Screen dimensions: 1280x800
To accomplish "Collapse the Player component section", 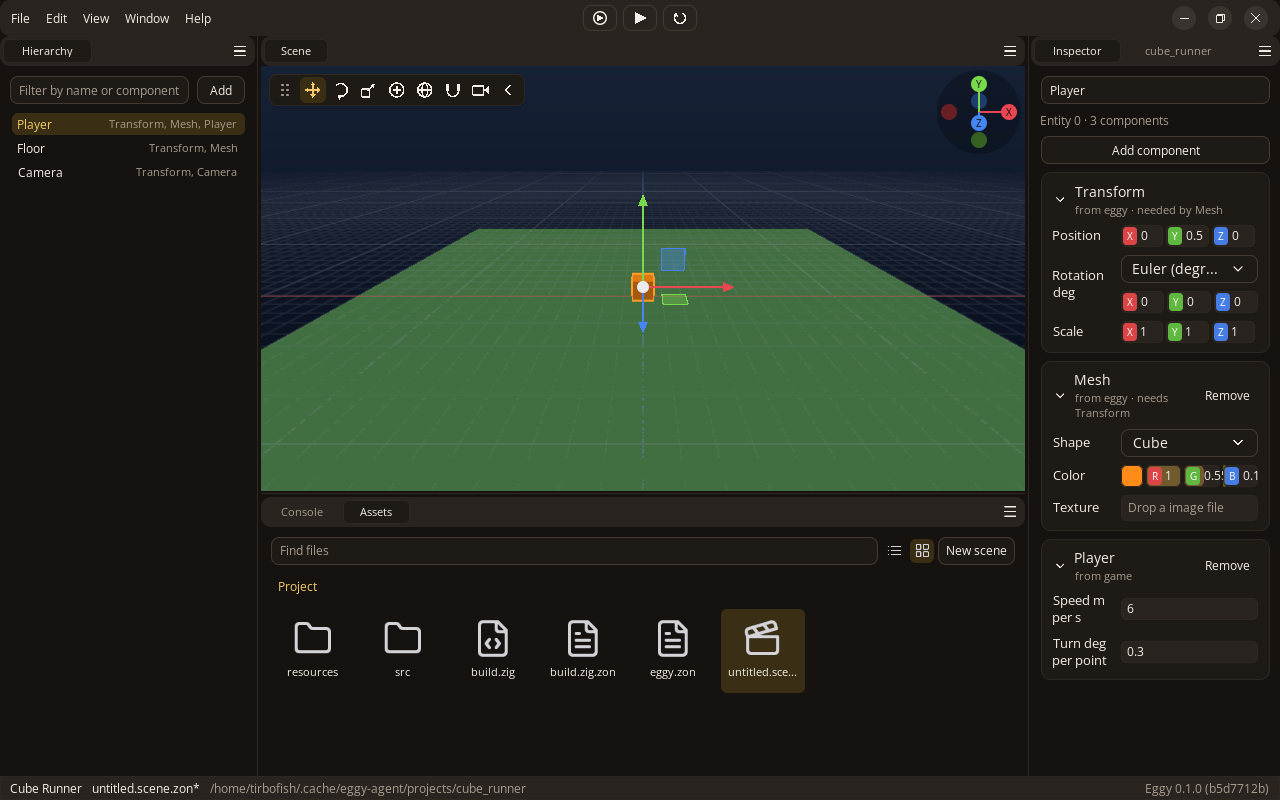I will coord(1060,566).
